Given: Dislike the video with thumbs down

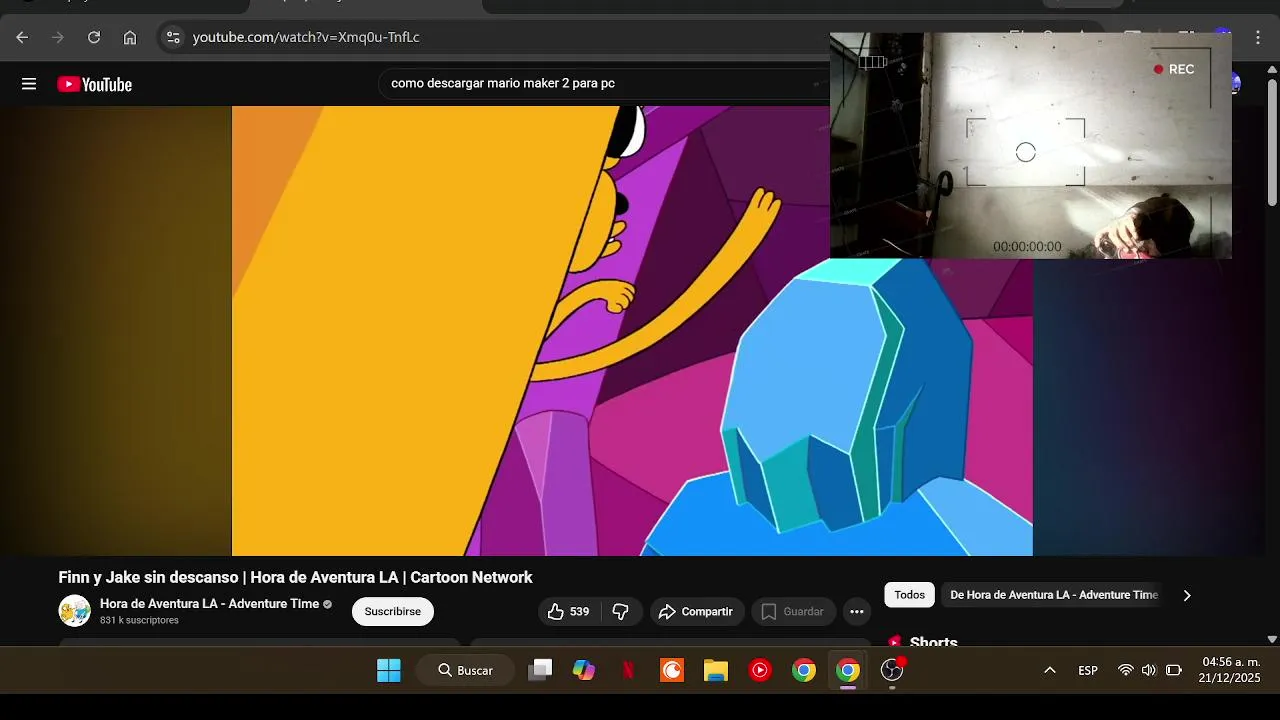Looking at the screenshot, I should 620,611.
